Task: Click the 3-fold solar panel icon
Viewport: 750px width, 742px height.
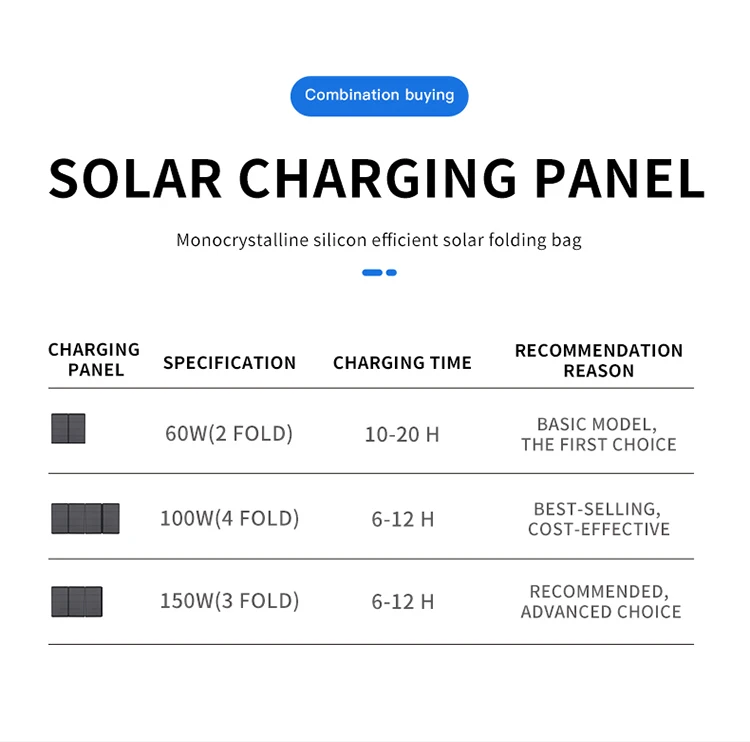Action: pyautogui.click(x=77, y=602)
